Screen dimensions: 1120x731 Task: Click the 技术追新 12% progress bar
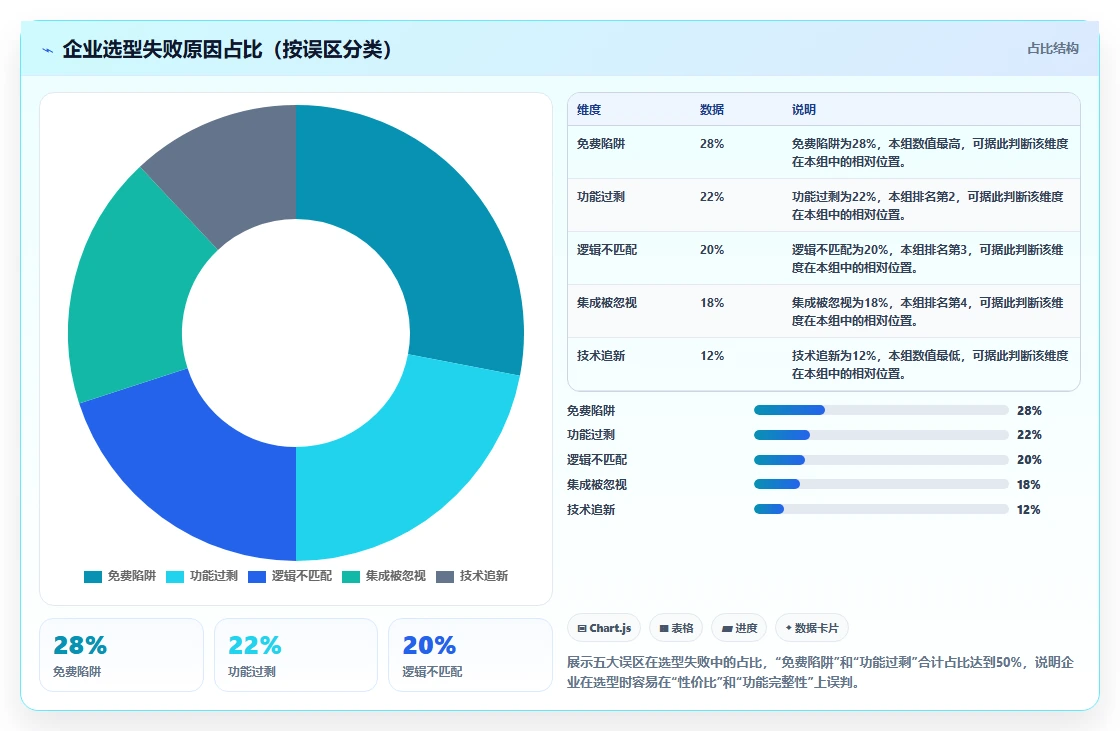881,509
